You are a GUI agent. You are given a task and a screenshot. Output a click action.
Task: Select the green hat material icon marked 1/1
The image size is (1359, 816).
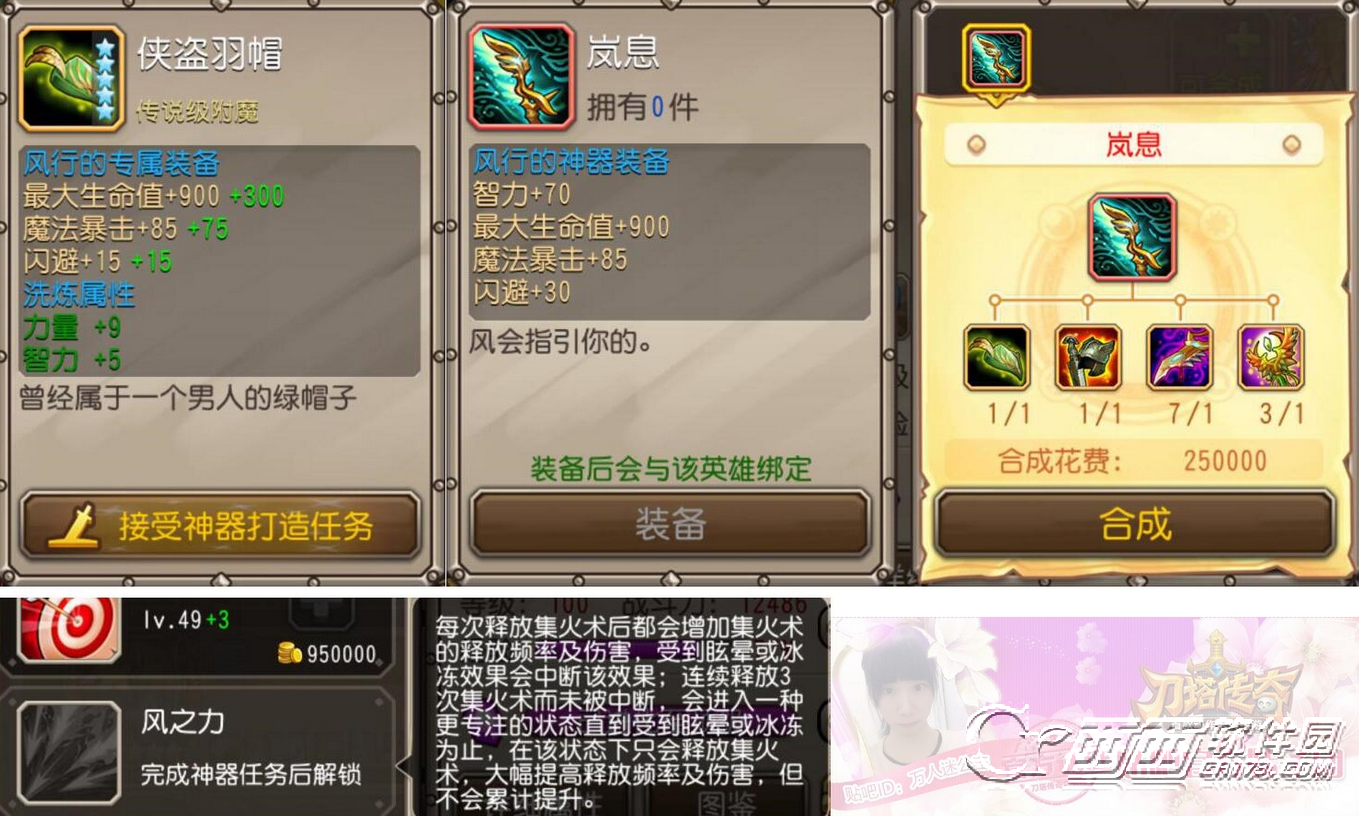pos(997,357)
